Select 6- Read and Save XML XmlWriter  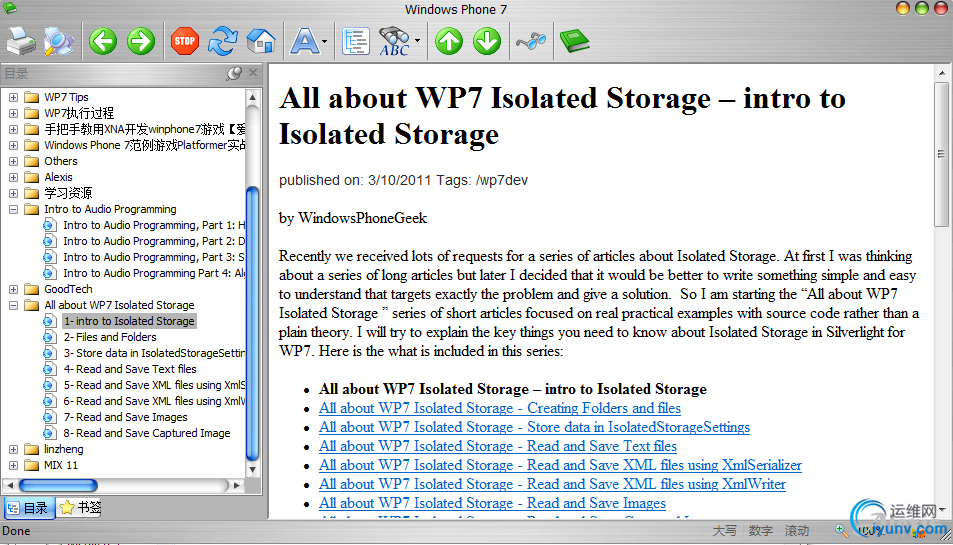coord(154,401)
